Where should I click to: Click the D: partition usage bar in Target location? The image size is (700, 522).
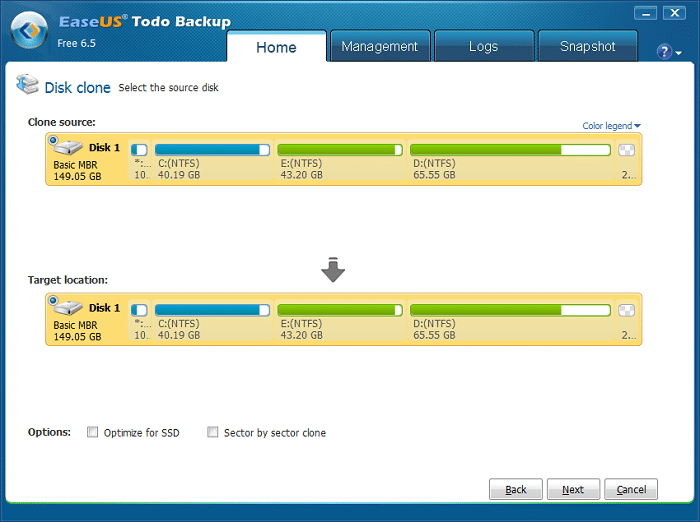click(510, 310)
